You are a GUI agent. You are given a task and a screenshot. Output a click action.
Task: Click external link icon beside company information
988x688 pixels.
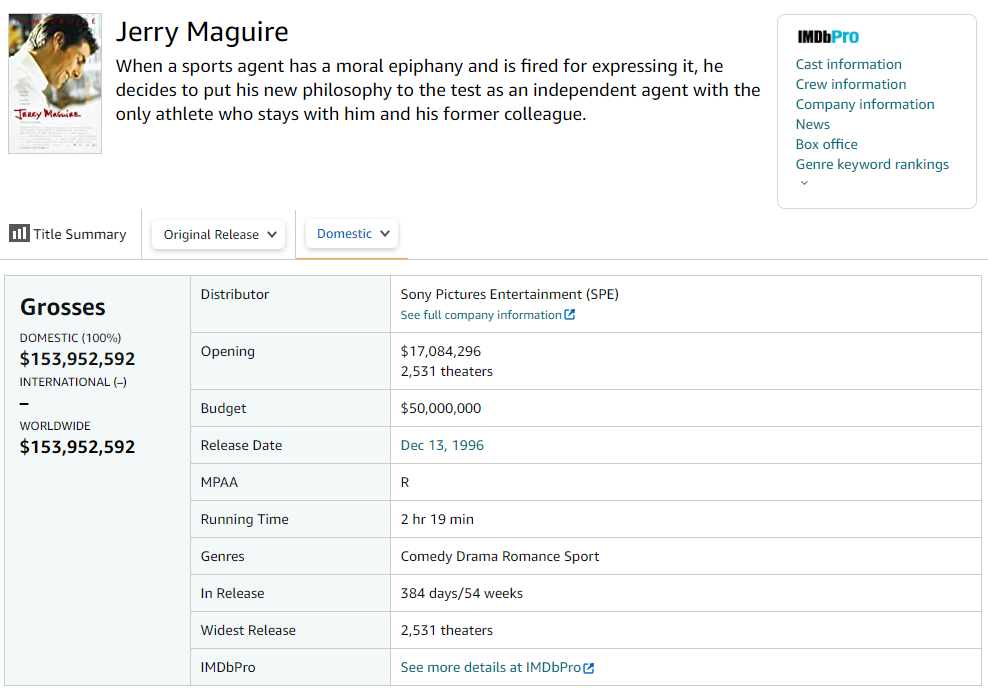click(570, 314)
